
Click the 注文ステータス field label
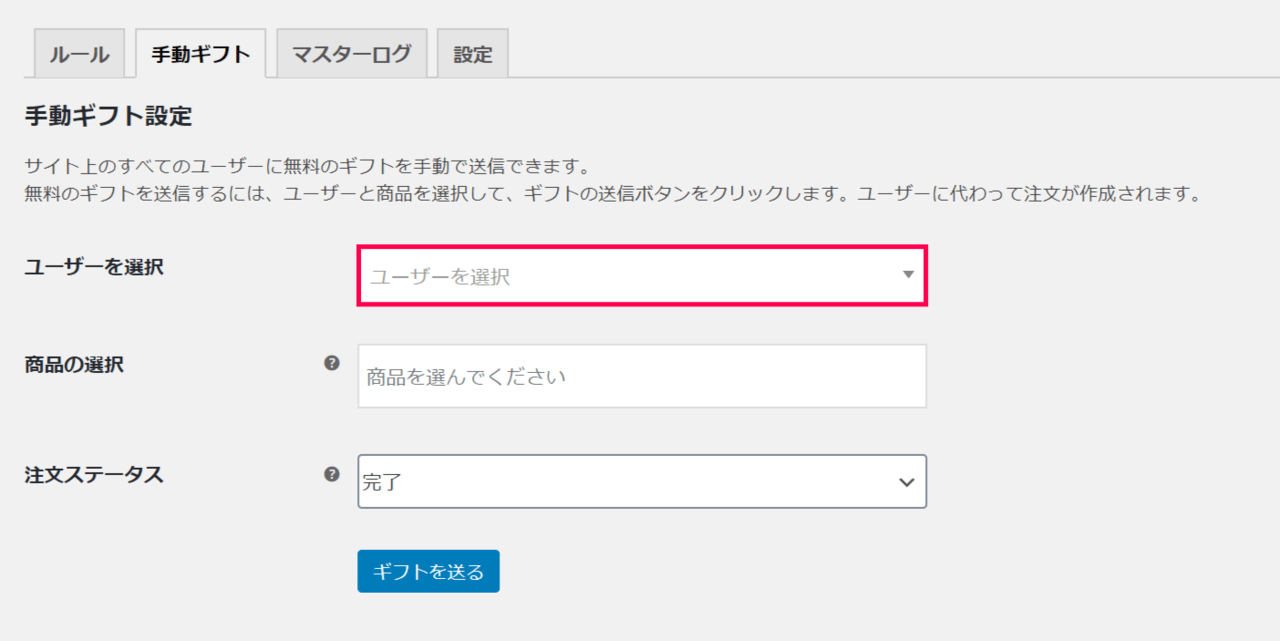coord(94,475)
